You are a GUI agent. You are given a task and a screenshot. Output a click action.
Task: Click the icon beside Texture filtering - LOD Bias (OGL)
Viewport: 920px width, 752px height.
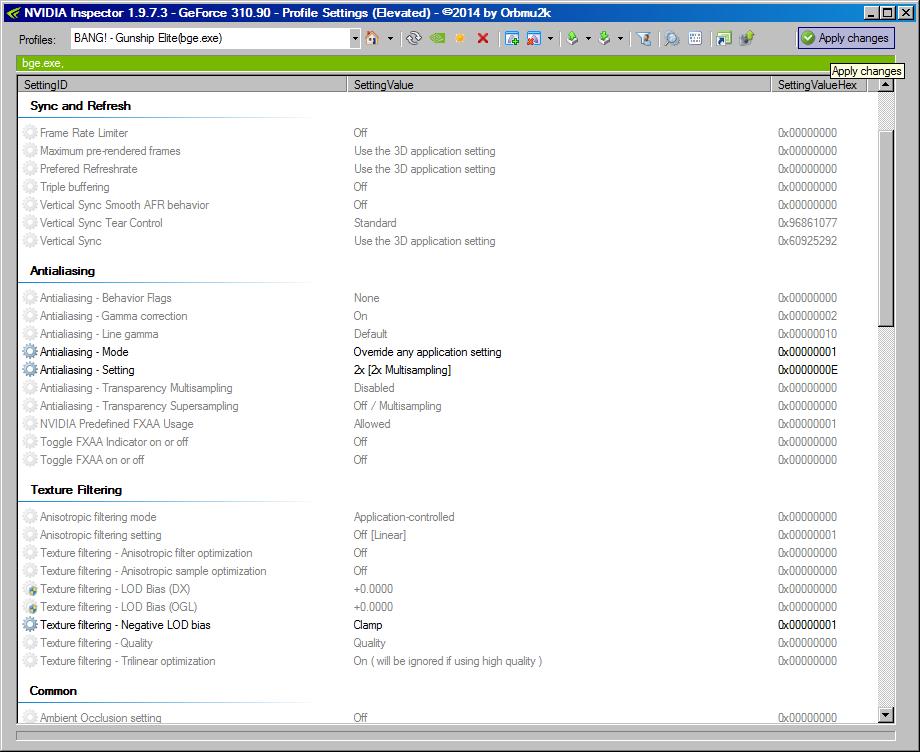pyautogui.click(x=31, y=607)
